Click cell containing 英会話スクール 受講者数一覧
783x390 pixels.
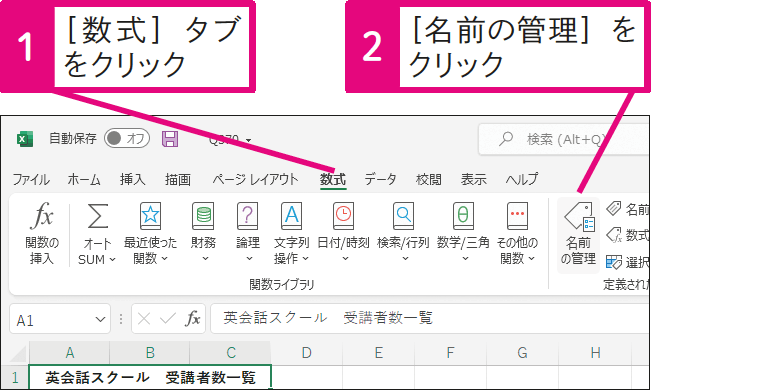[x=150, y=378]
